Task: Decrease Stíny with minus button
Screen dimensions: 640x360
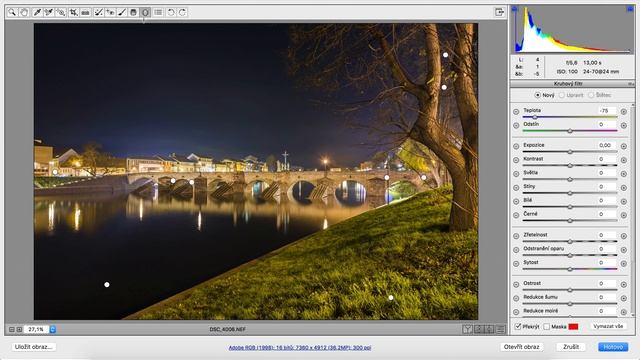Action: click(x=516, y=188)
